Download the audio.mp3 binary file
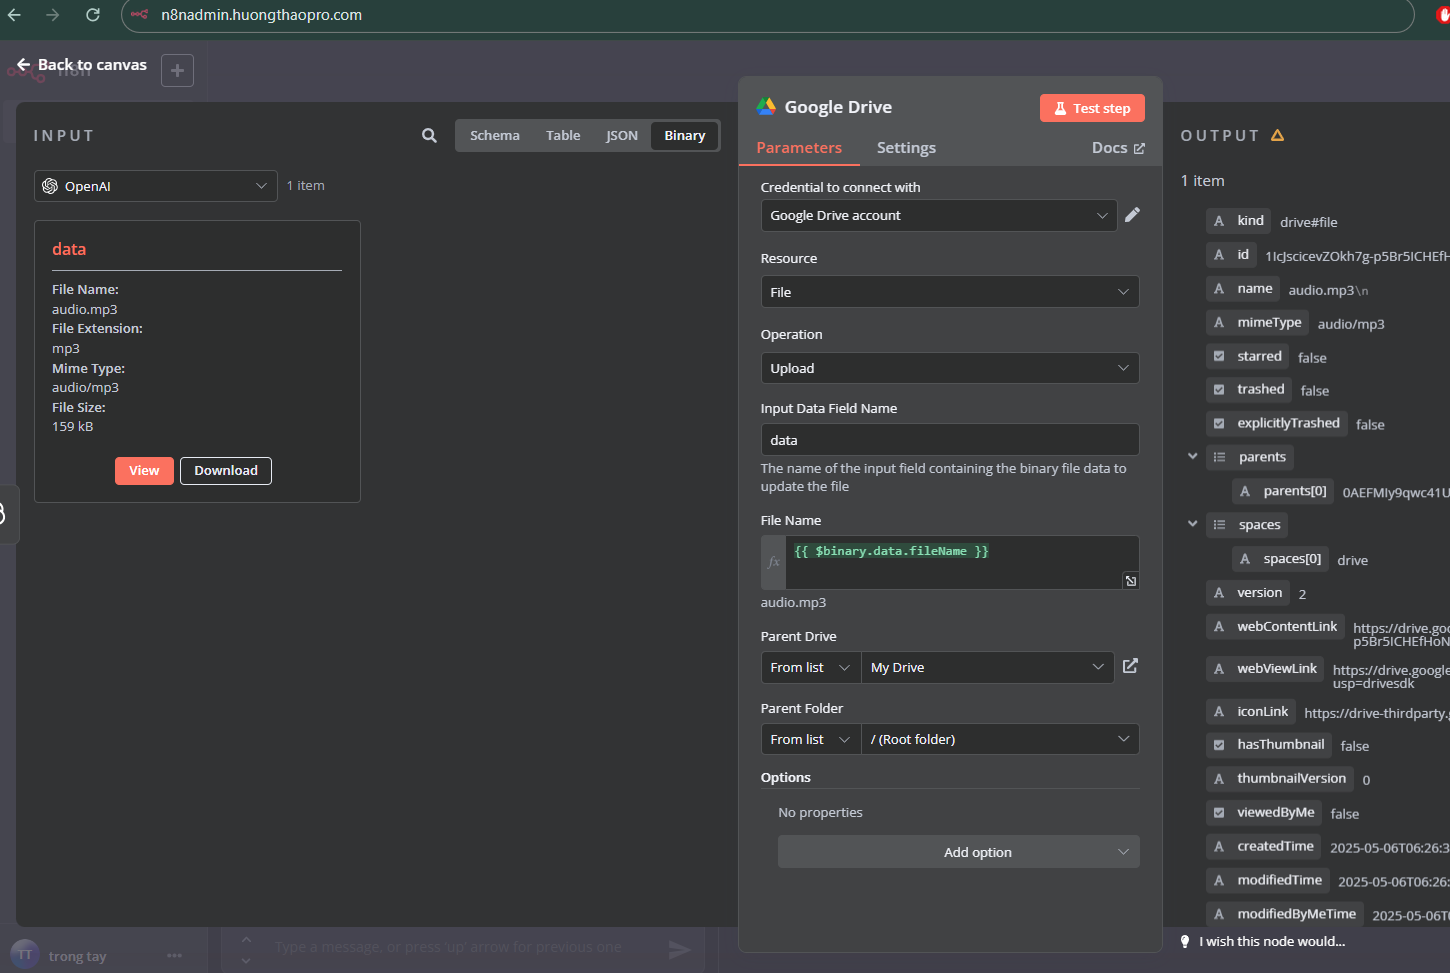1450x973 pixels. coord(226,471)
